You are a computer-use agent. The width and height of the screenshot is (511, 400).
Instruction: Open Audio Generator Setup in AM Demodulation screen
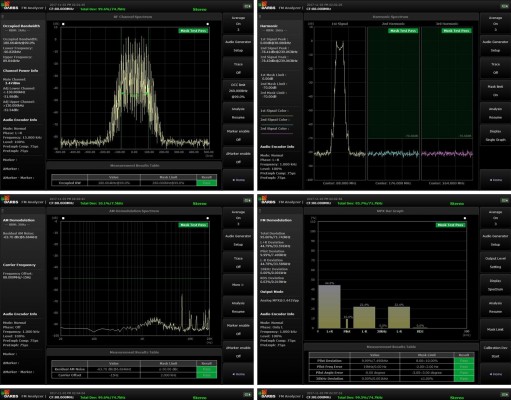[238, 240]
